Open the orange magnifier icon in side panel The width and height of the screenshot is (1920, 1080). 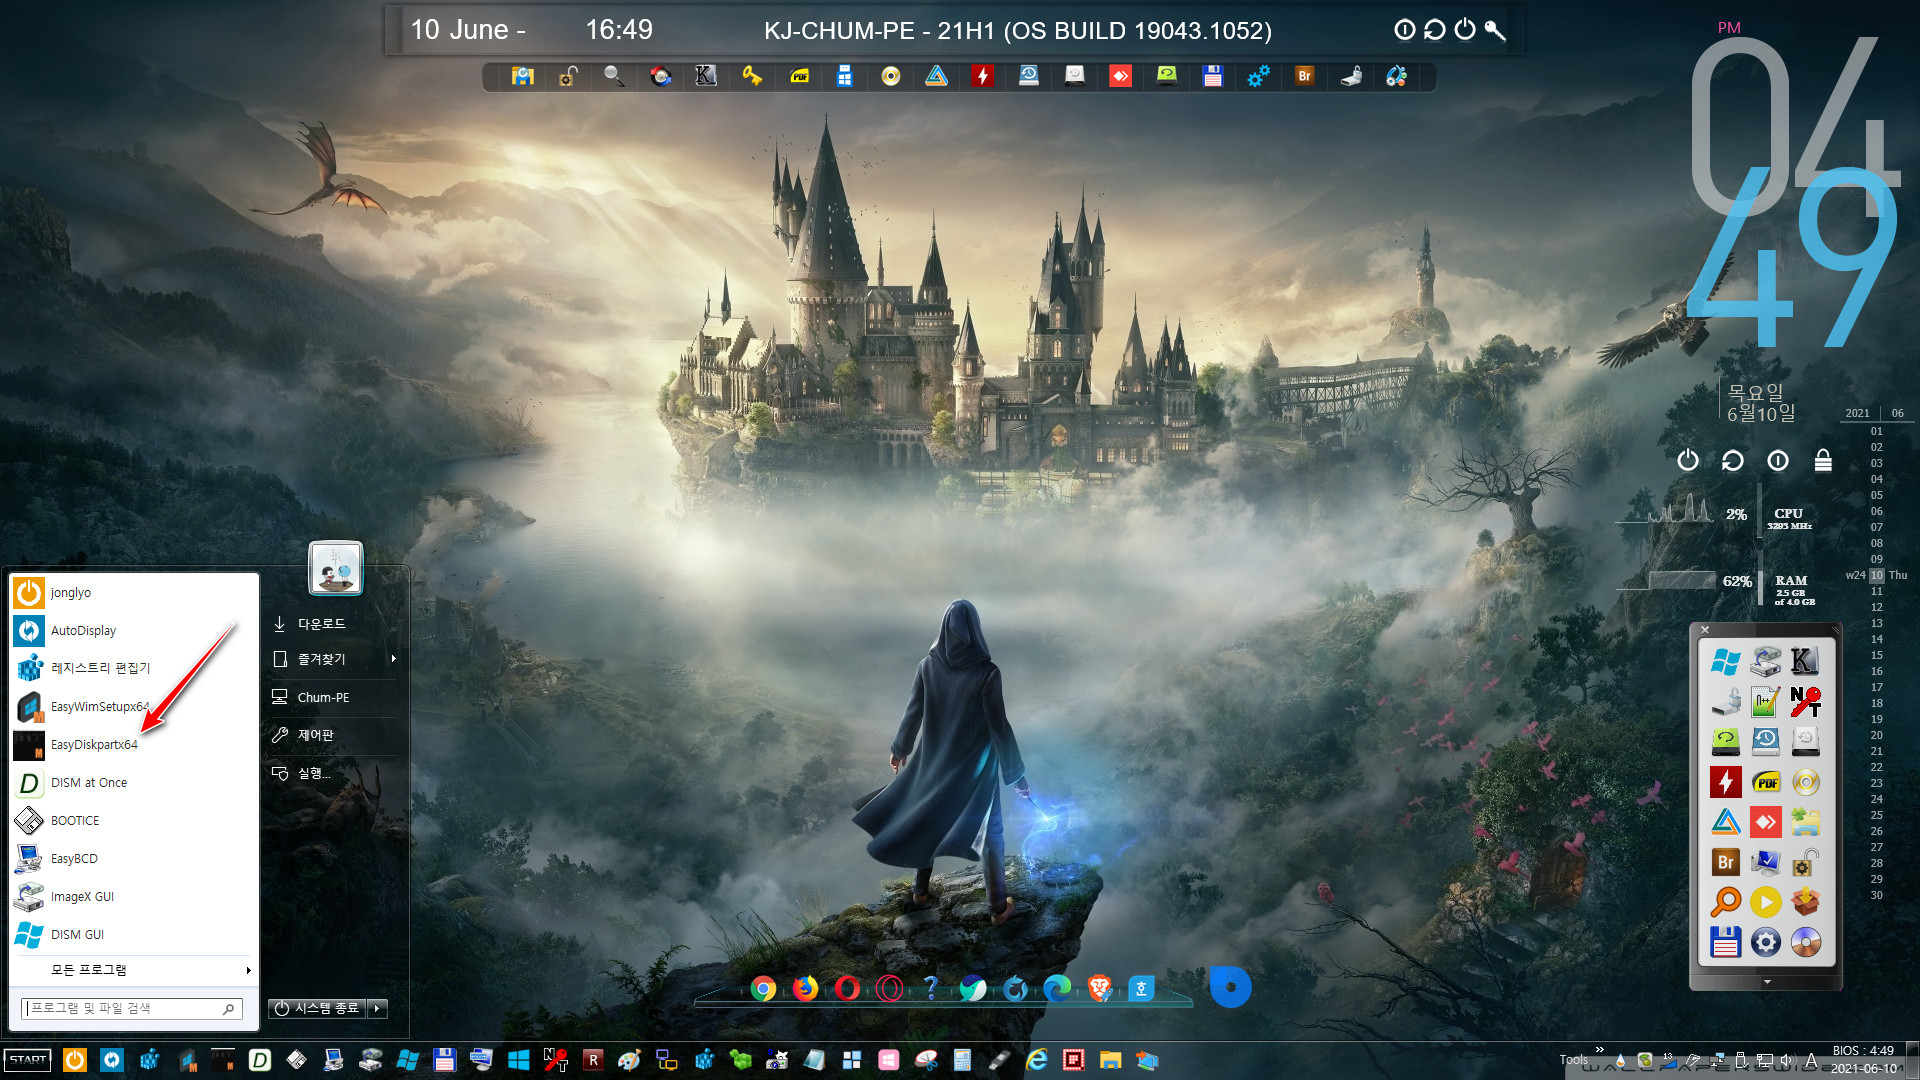pos(1726,902)
